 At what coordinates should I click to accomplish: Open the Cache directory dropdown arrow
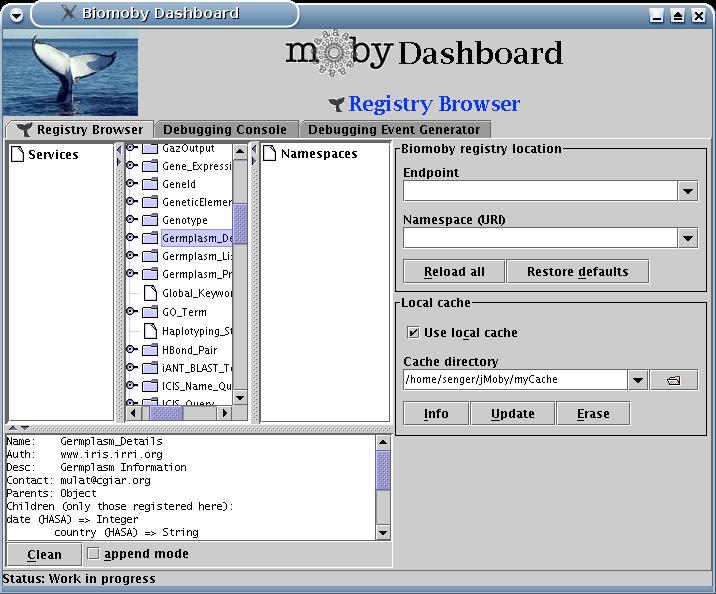637,380
